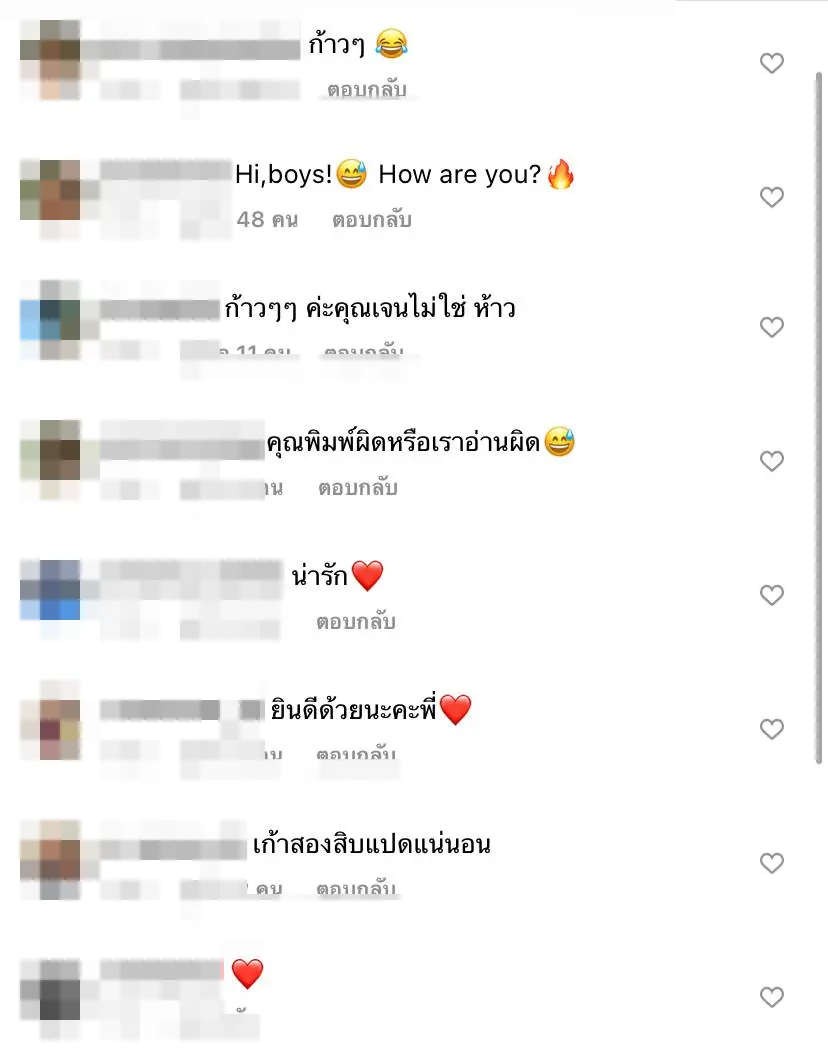Open avatar of the 'เก้าสองสิบแปดแน่นอน' commenter
This screenshot has height=1051, width=828.
click(x=50, y=860)
